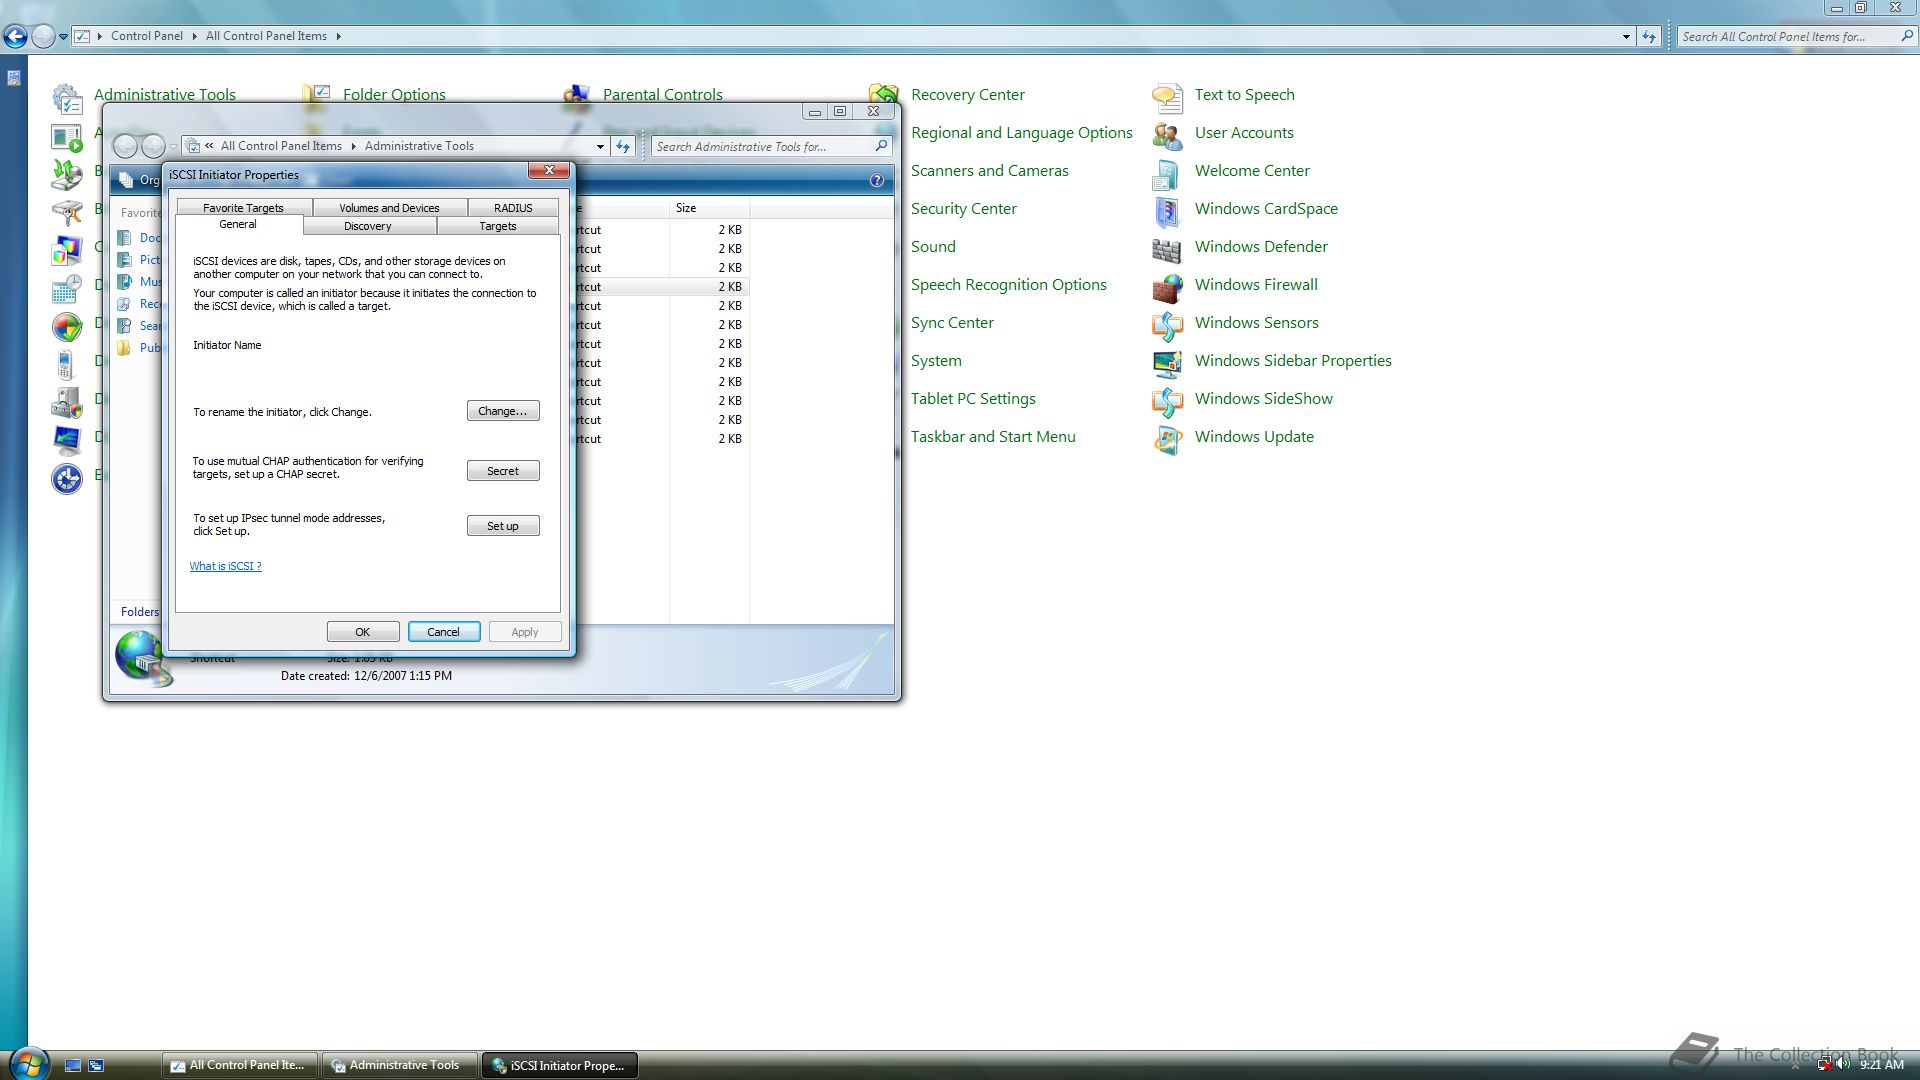
Task: Open the Sound control panel item
Action: pyautogui.click(x=933, y=247)
